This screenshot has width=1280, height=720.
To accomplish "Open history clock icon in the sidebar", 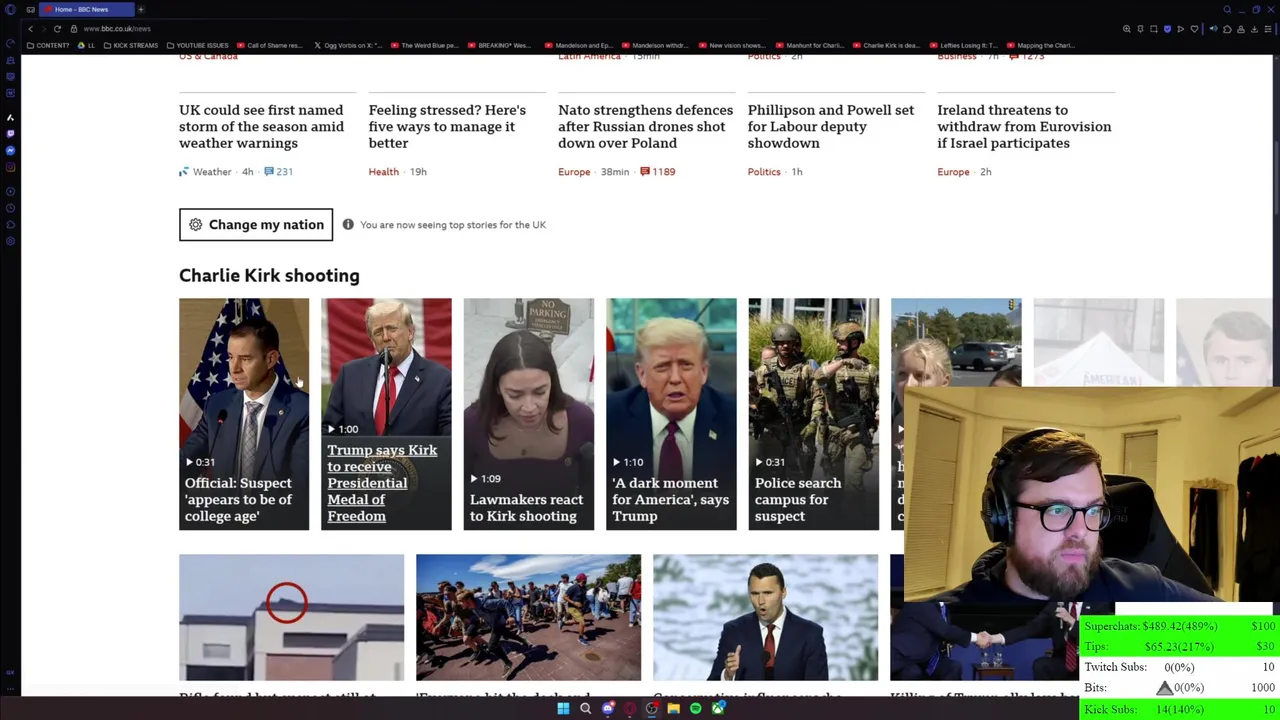I will [10, 208].
